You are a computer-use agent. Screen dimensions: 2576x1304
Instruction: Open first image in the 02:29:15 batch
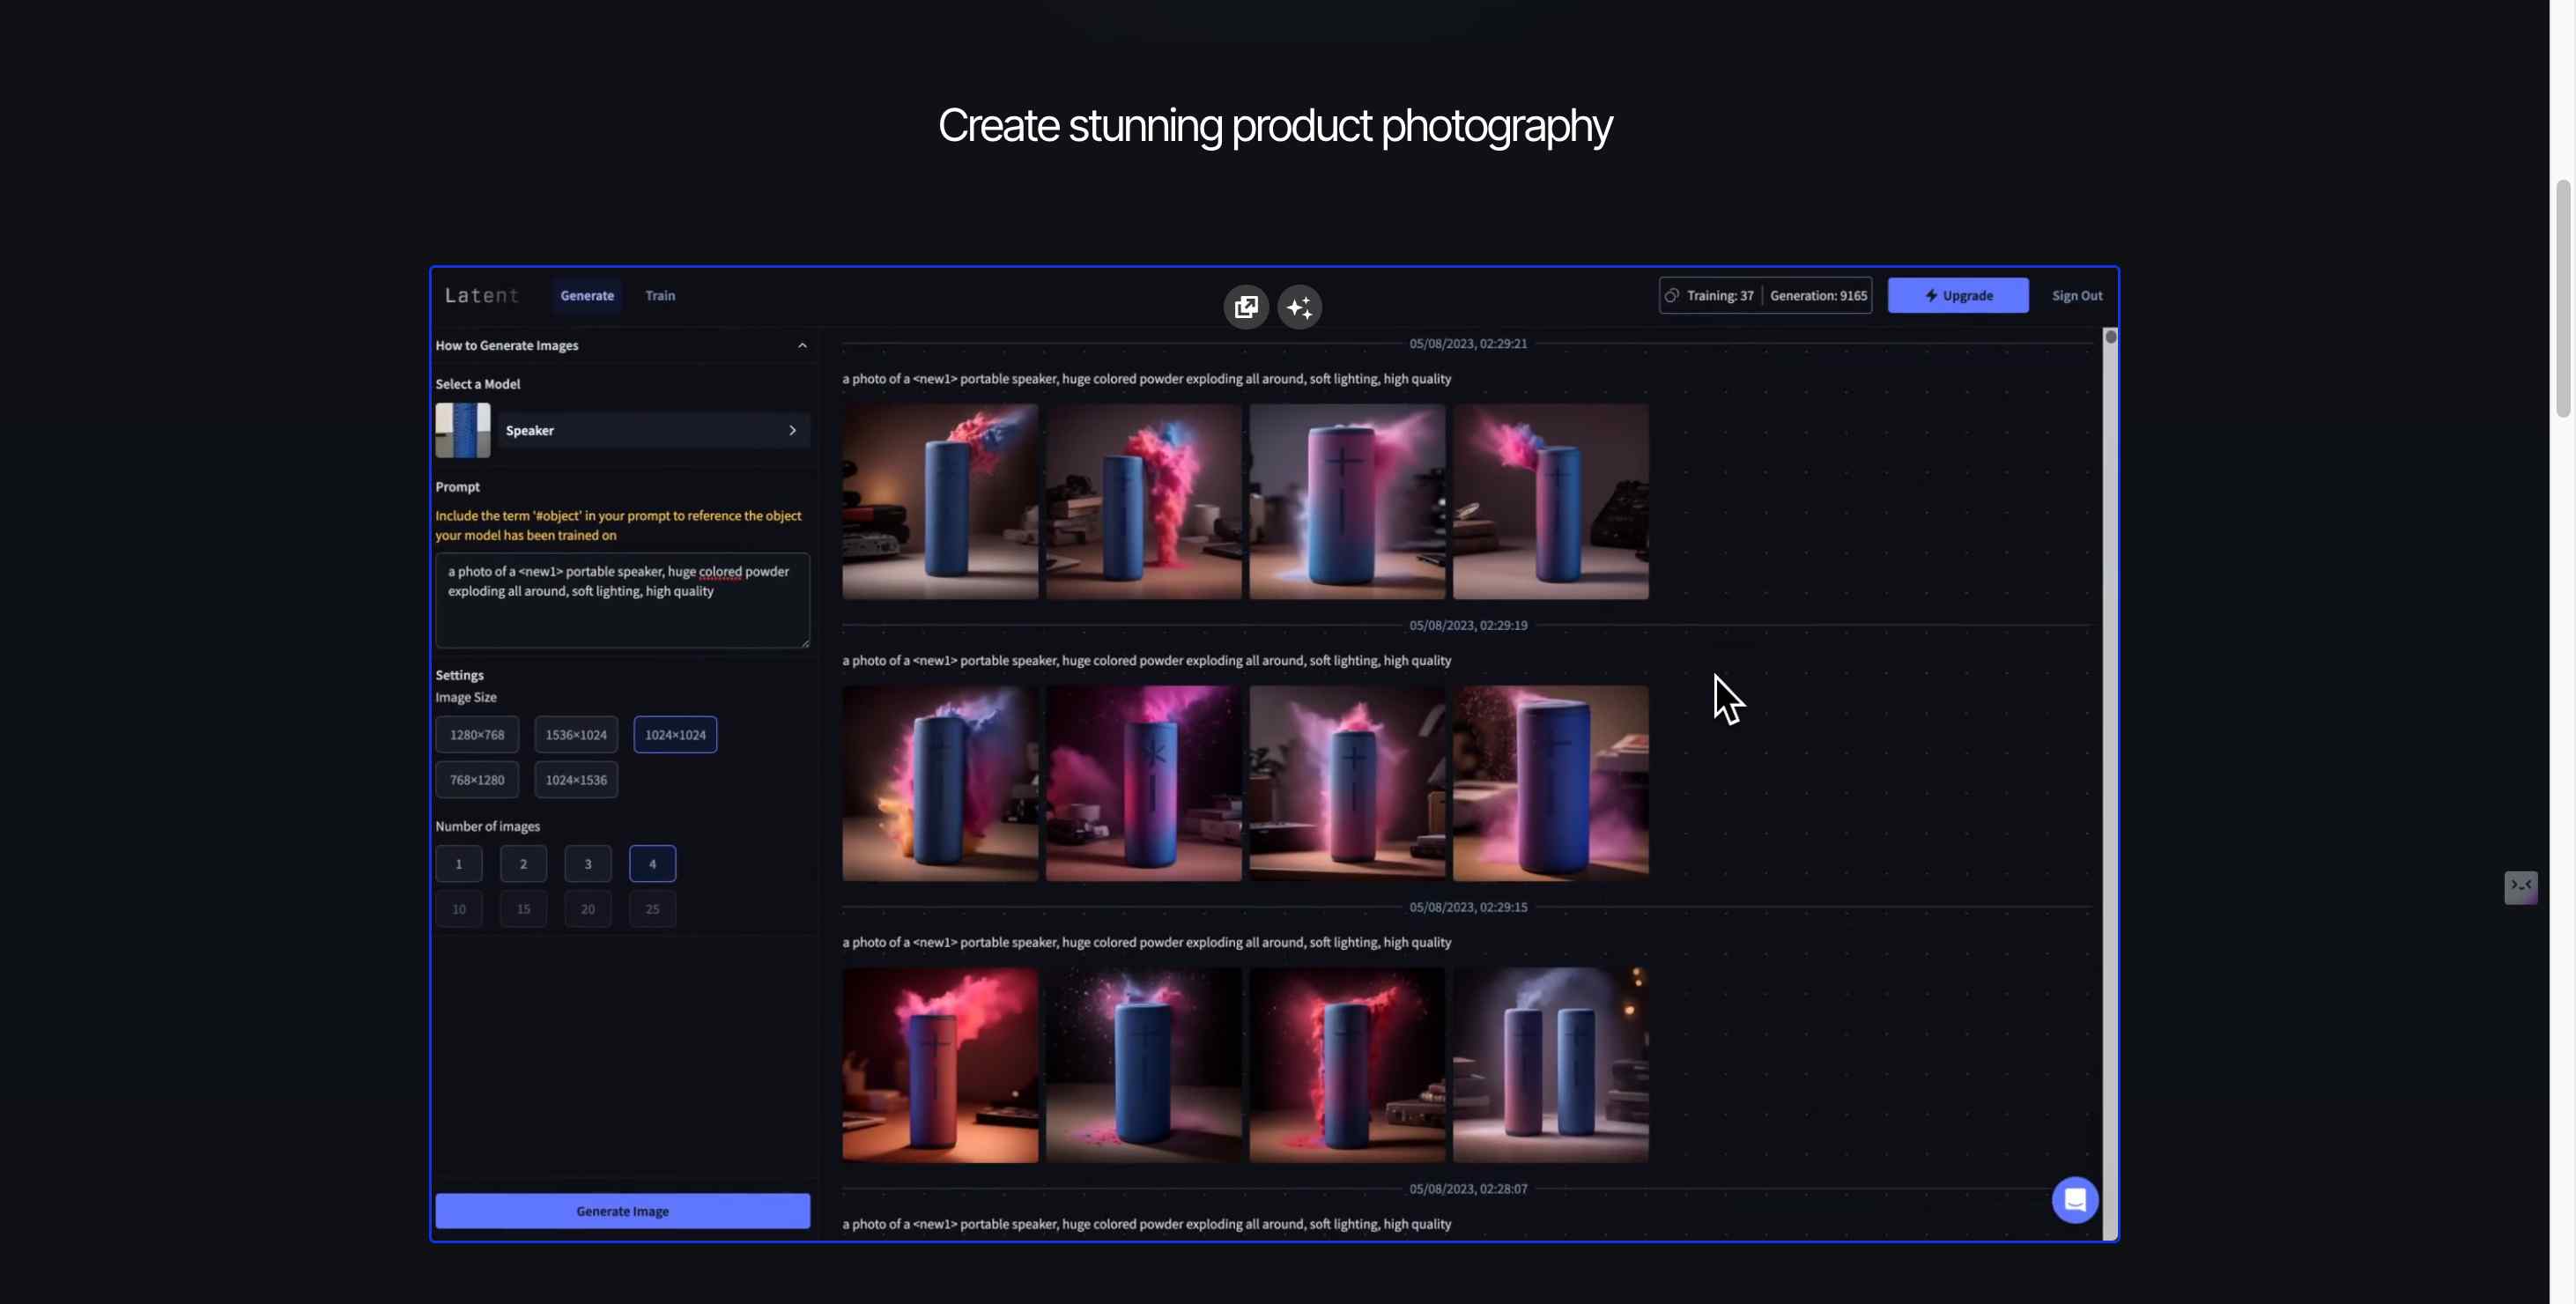coord(940,1064)
